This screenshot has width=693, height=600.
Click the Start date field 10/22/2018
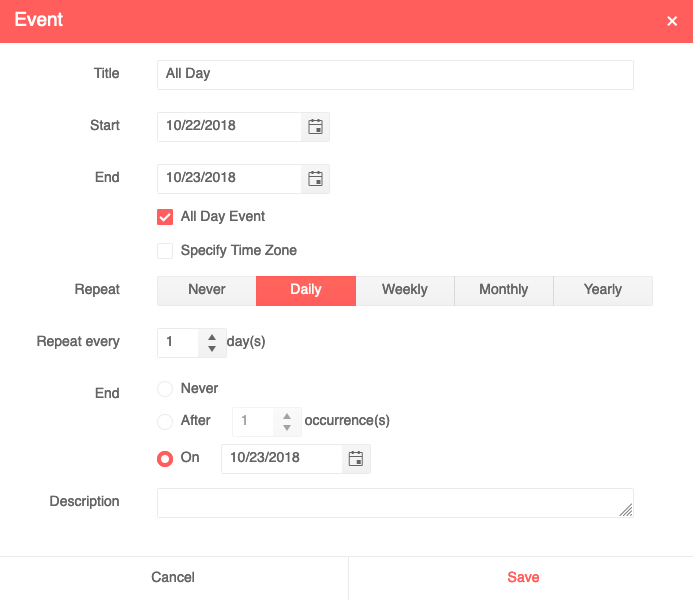[x=229, y=127]
